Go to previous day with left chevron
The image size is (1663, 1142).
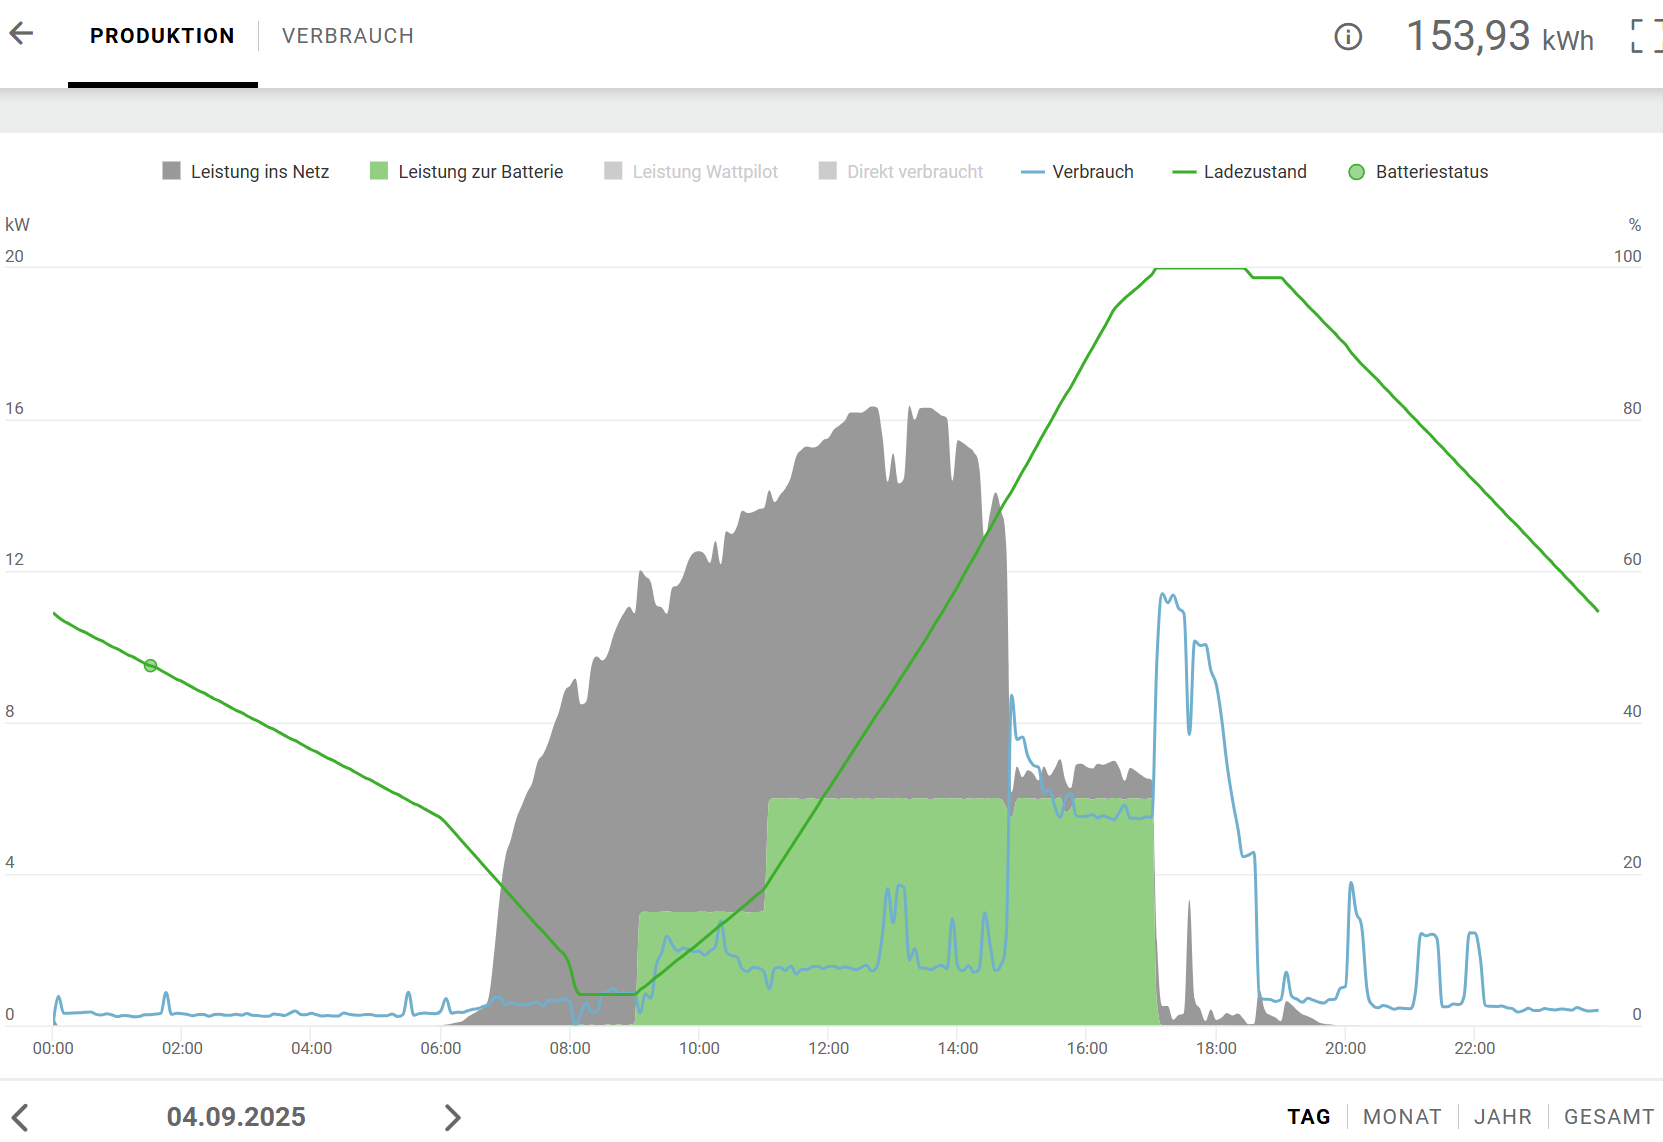tap(20, 1117)
